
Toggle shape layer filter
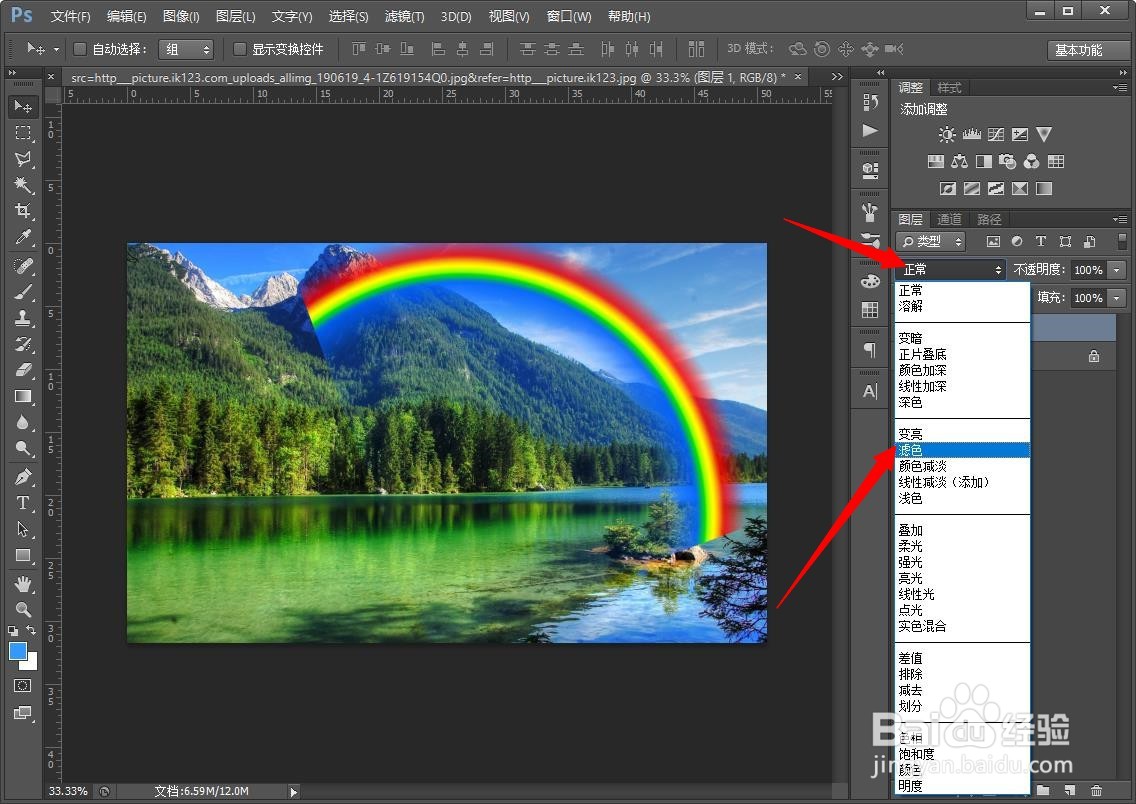pyautogui.click(x=1065, y=241)
